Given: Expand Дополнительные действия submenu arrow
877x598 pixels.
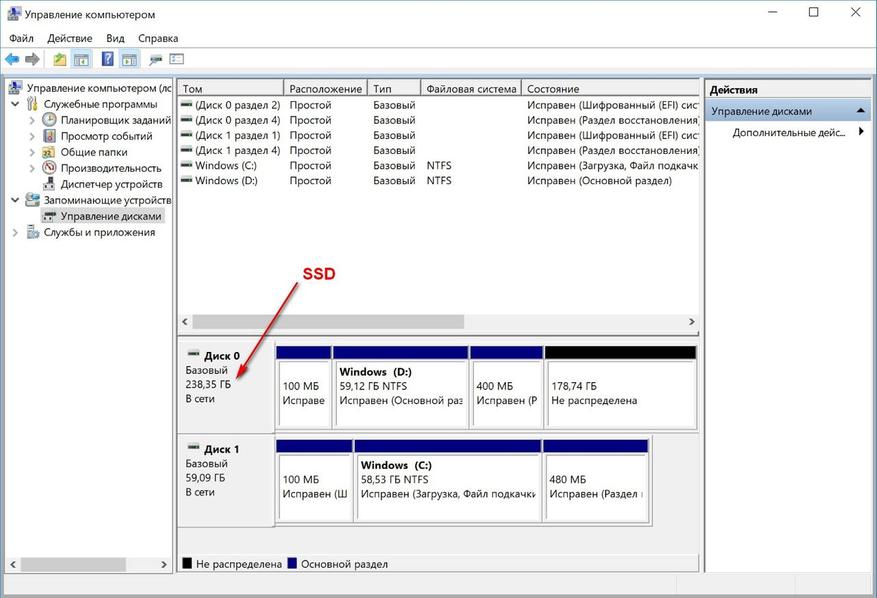Looking at the screenshot, I should pyautogui.click(x=861, y=132).
